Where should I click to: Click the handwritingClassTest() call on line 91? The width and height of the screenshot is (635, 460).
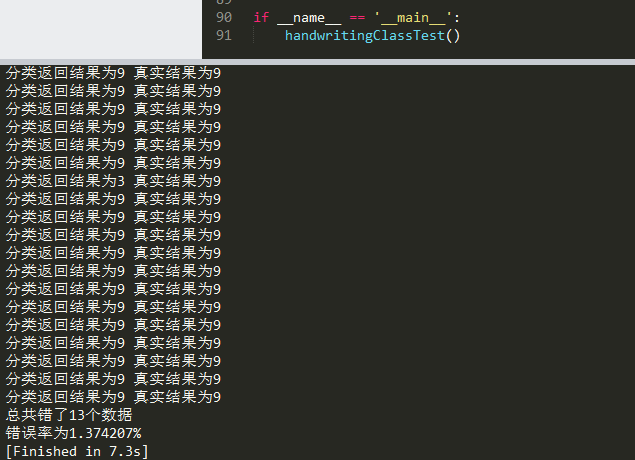373,36
